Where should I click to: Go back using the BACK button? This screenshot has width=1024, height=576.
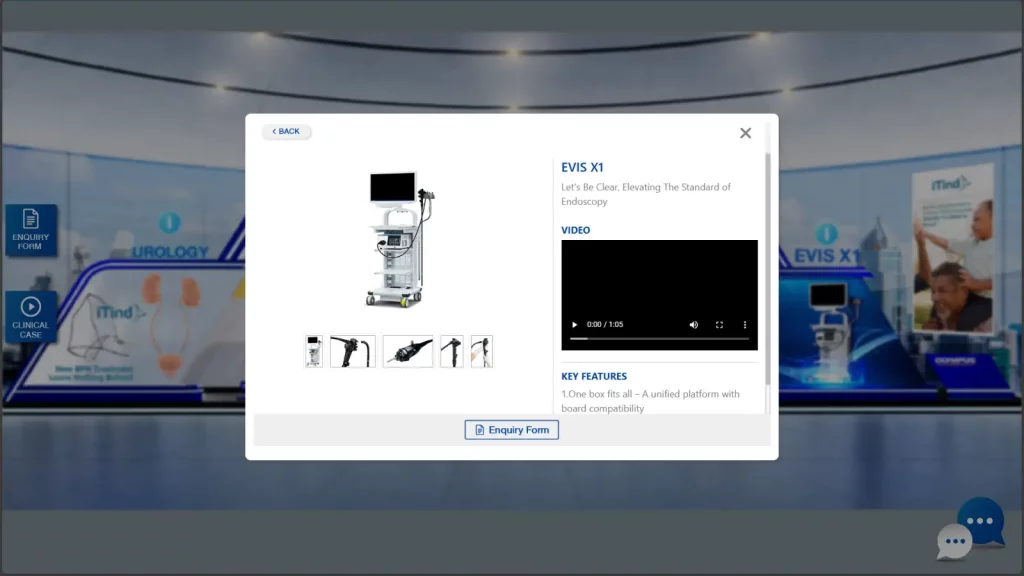tap(287, 132)
